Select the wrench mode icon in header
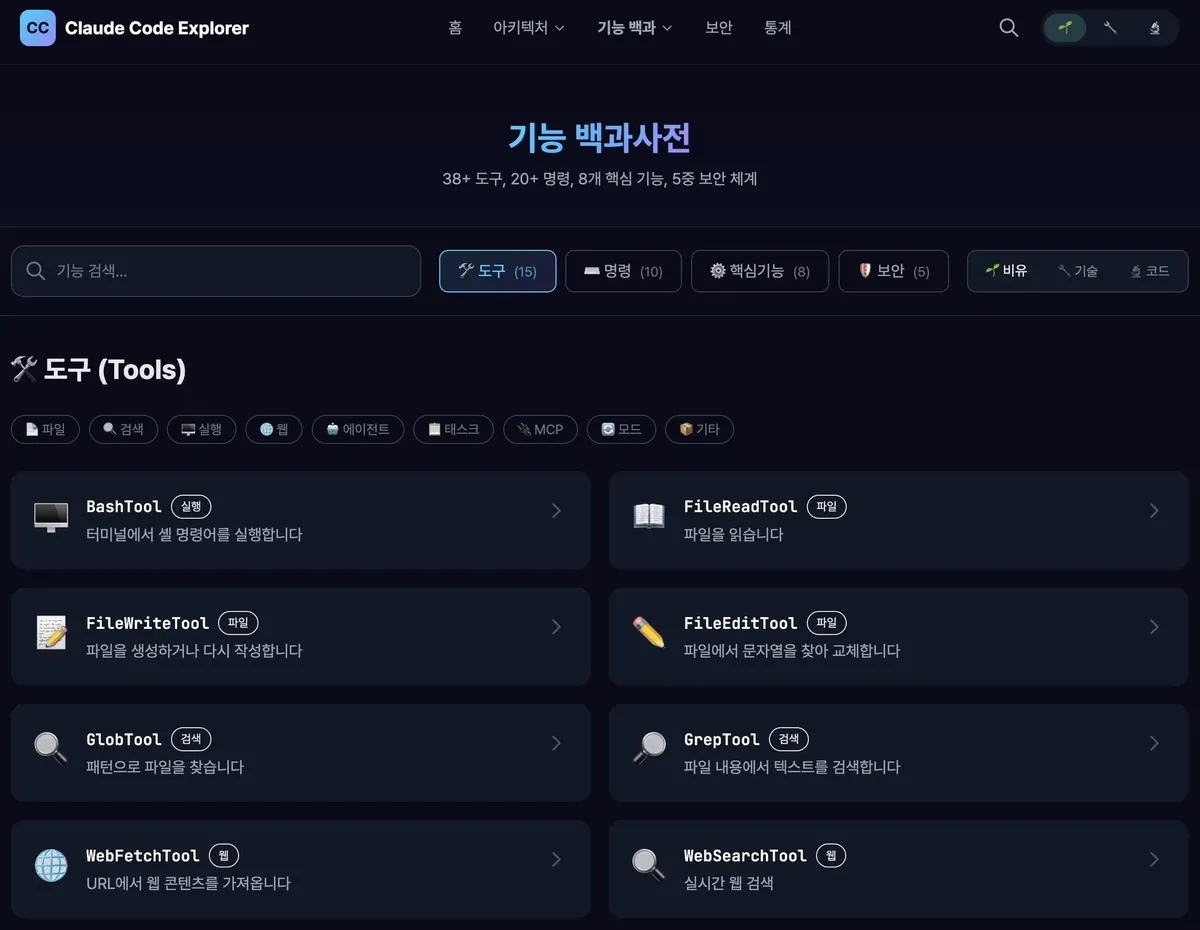 1110,28
